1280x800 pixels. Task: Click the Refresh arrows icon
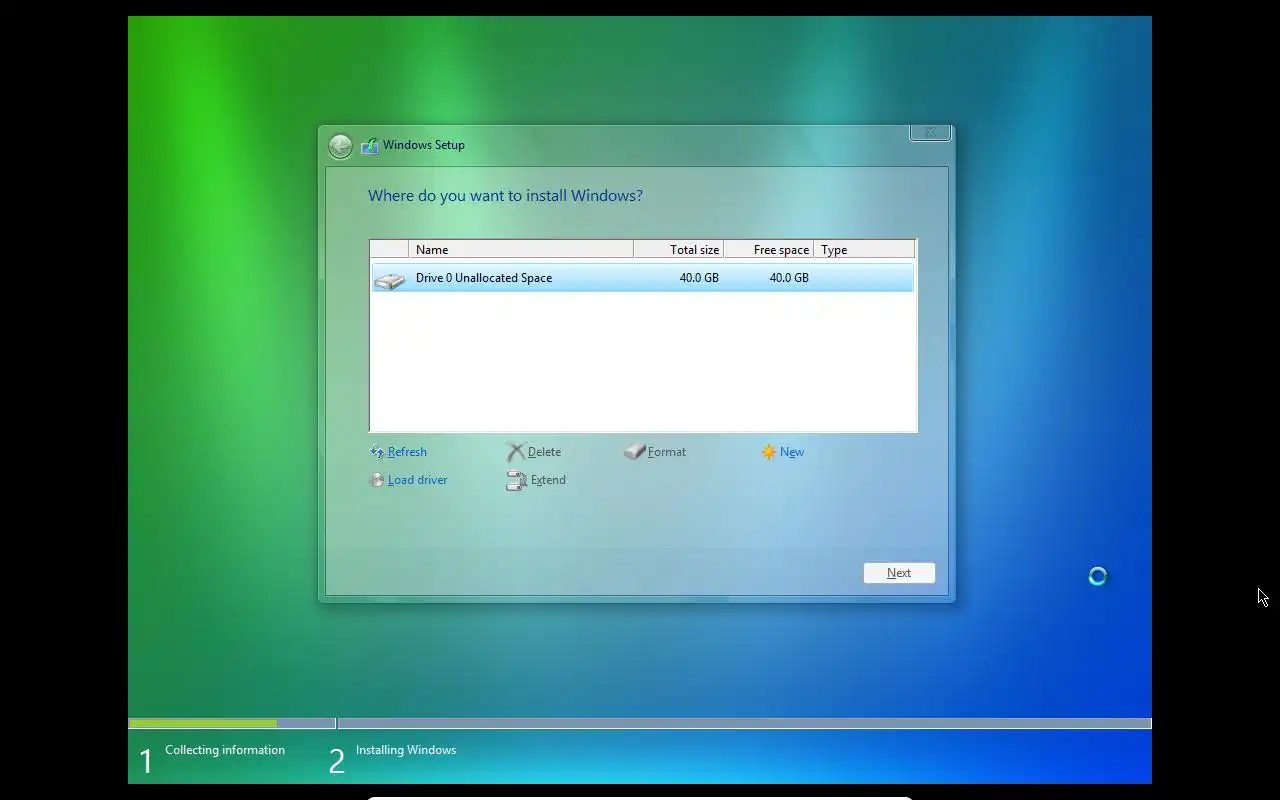[377, 452]
